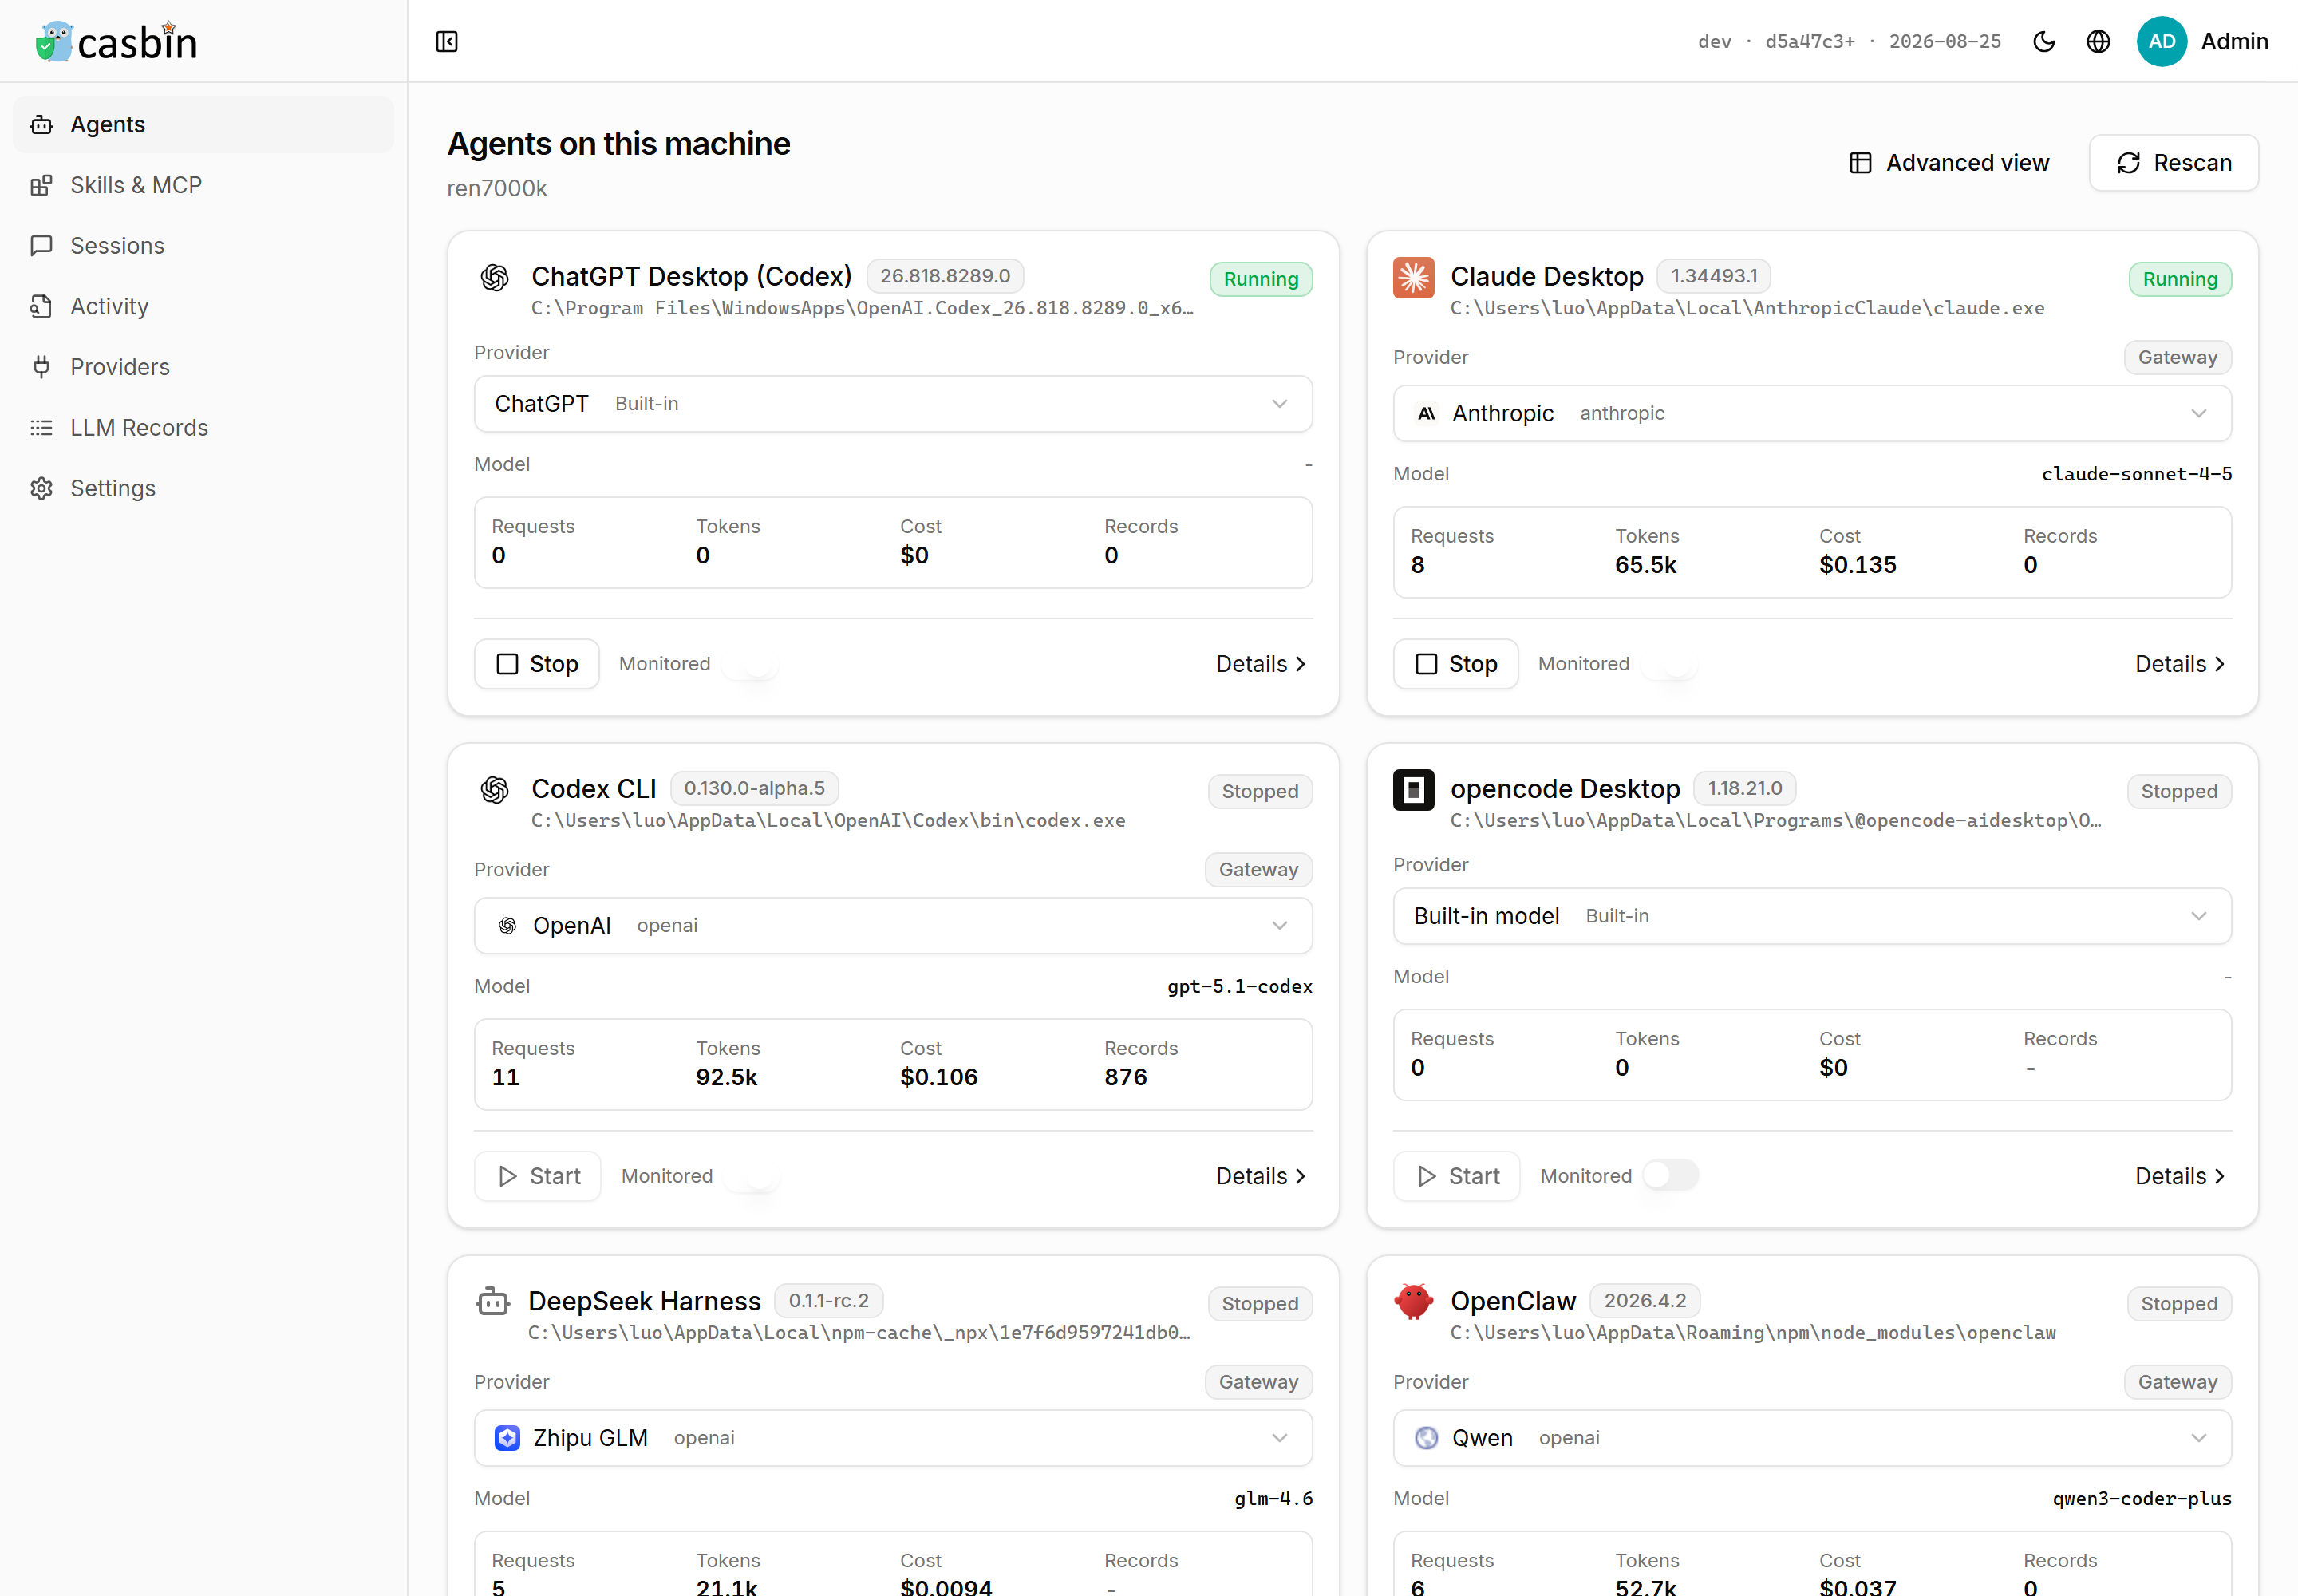The image size is (2298, 1596).
Task: Start the Codex CLI agent
Action: [x=538, y=1176]
